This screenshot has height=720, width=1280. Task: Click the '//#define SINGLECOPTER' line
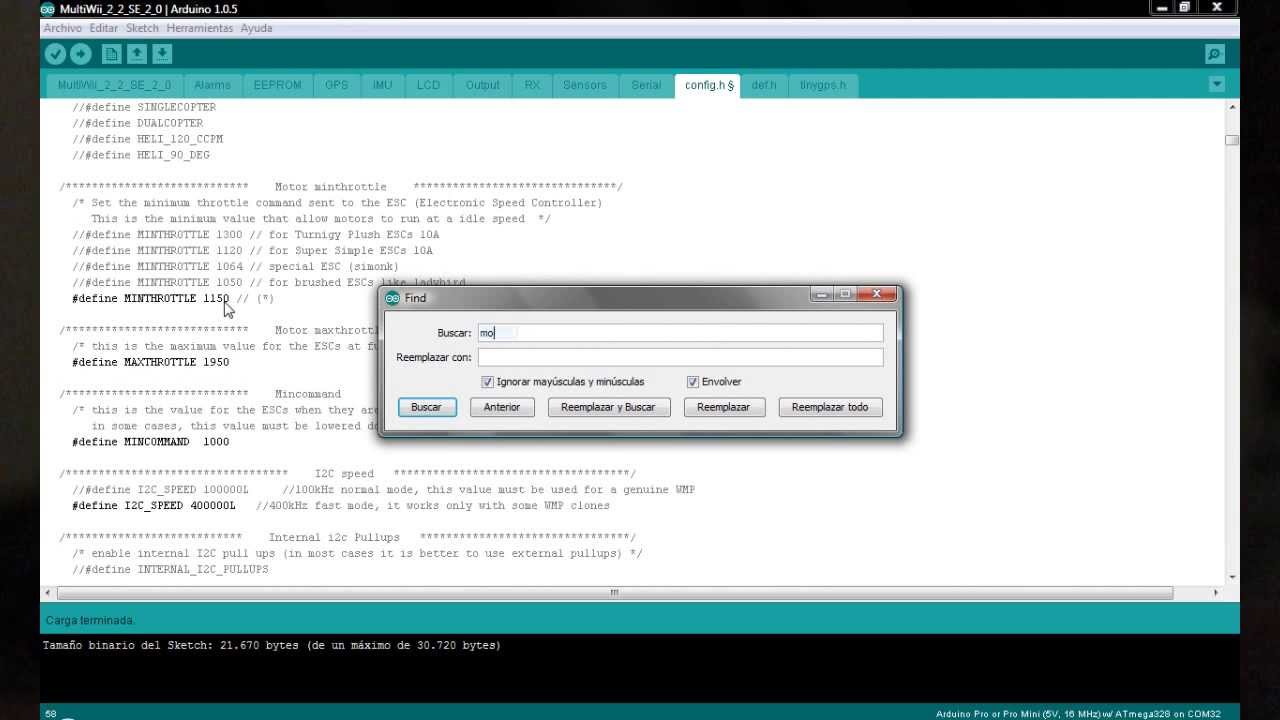coord(144,107)
